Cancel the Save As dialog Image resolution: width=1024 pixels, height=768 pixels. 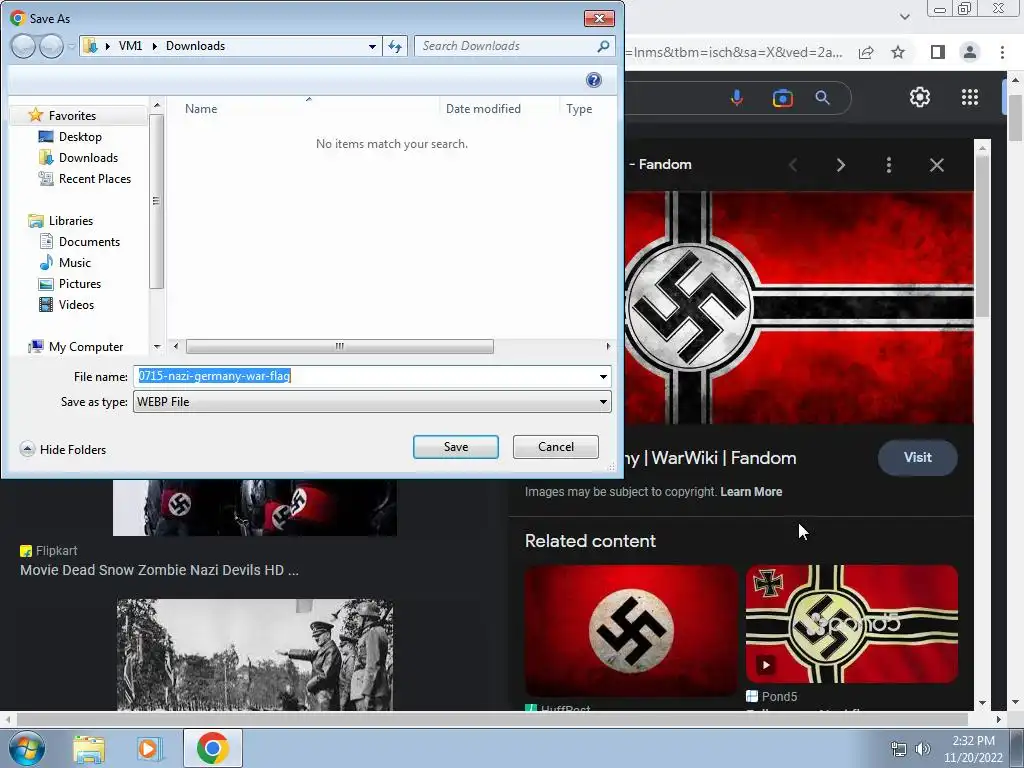pos(556,447)
